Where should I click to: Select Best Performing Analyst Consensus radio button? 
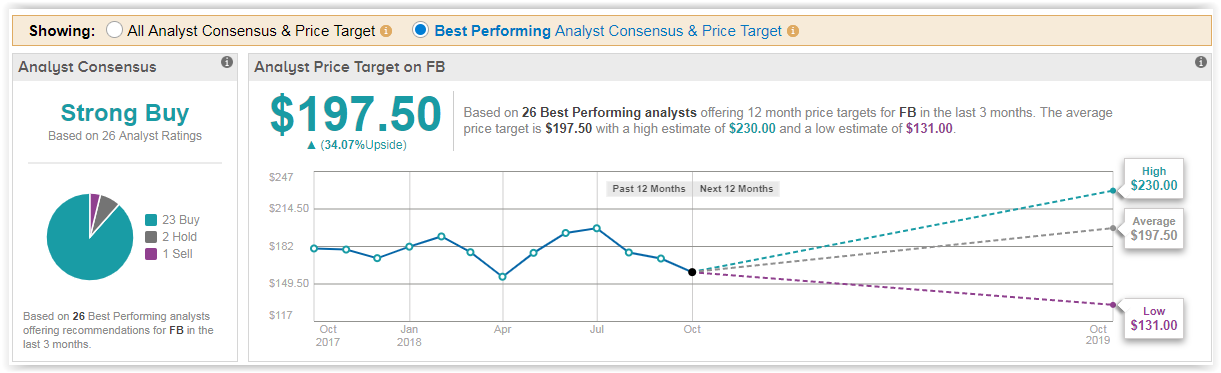(420, 30)
